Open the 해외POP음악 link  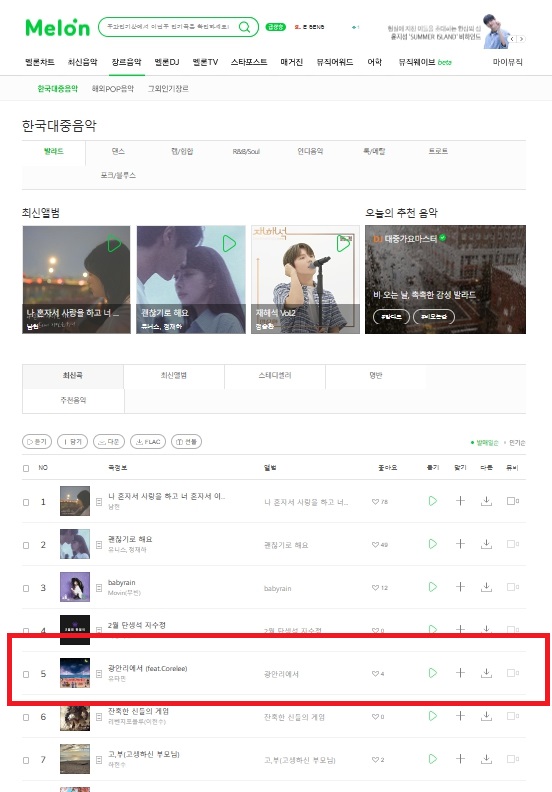[113, 88]
